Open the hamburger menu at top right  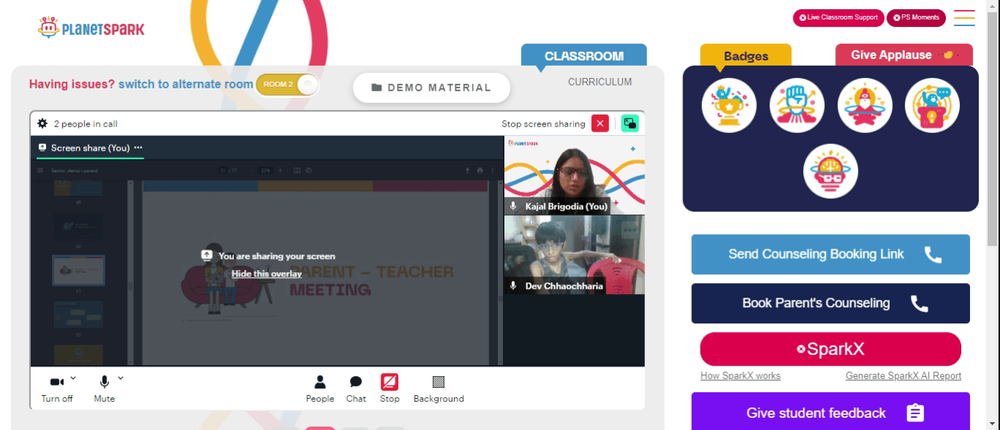pyautogui.click(x=964, y=18)
